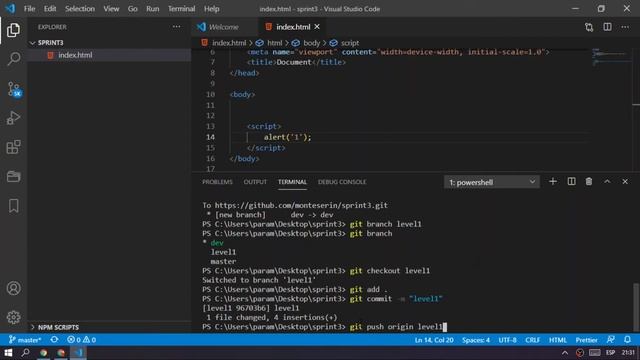This screenshot has height=360, width=640.
Task: Open the File menu
Action: 29,9
